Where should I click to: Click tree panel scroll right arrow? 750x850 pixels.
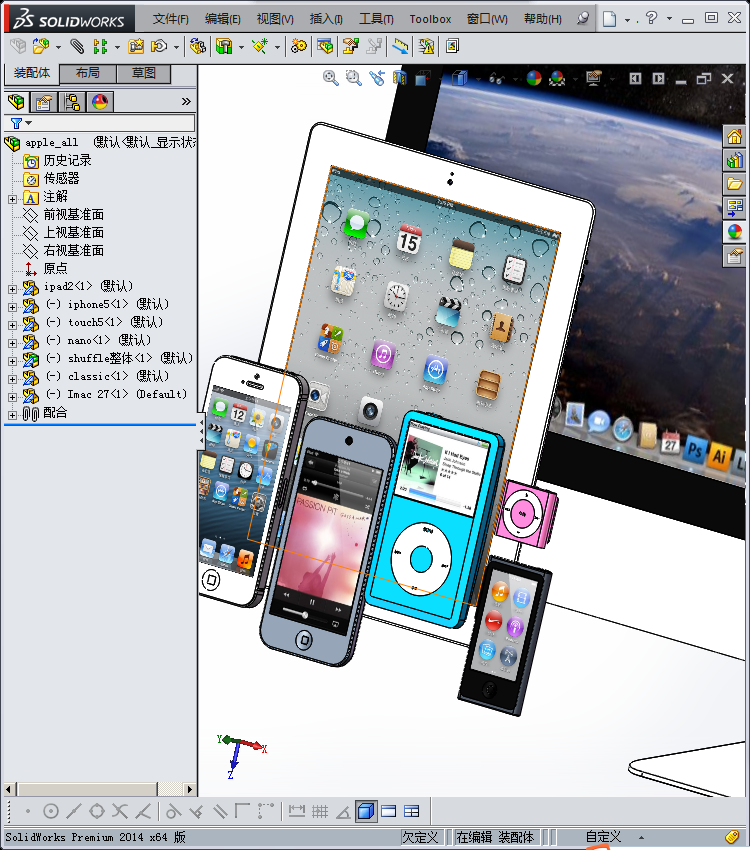[x=189, y=789]
